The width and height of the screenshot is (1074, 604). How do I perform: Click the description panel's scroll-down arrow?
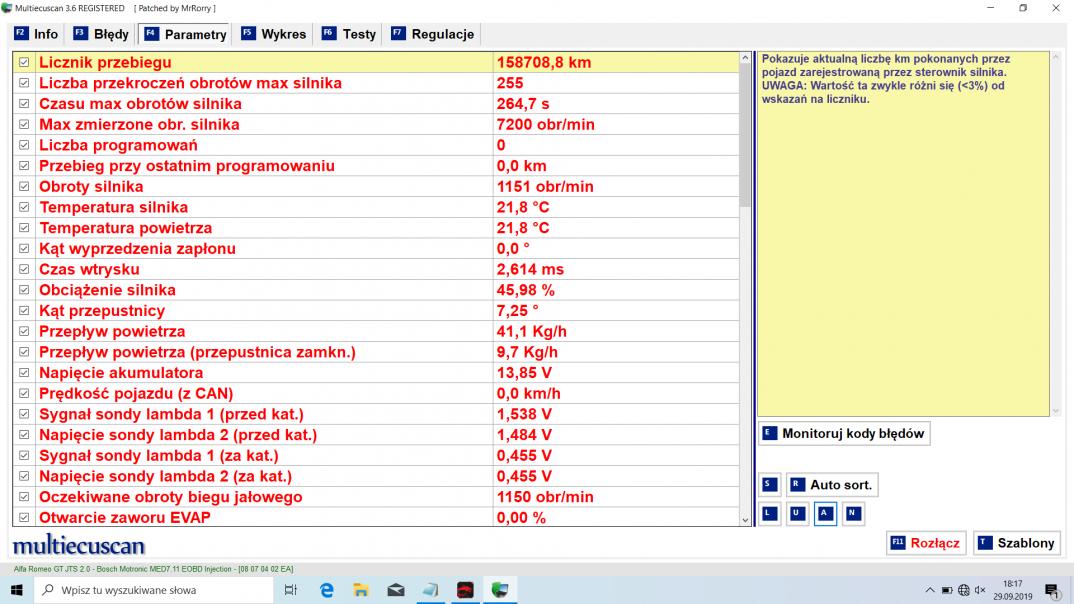click(x=1056, y=410)
